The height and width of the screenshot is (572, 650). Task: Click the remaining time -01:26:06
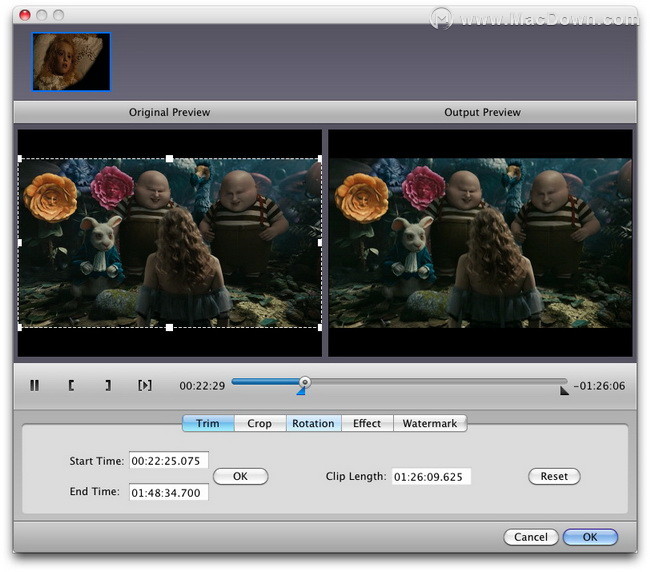pos(599,386)
